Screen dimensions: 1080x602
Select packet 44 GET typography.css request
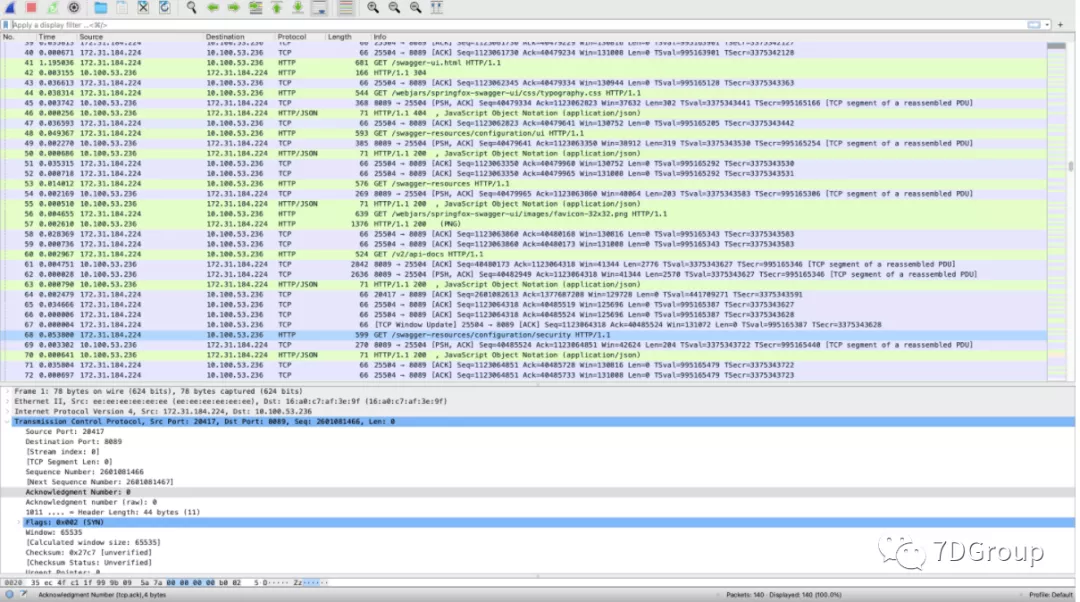pyautogui.click(x=523, y=93)
